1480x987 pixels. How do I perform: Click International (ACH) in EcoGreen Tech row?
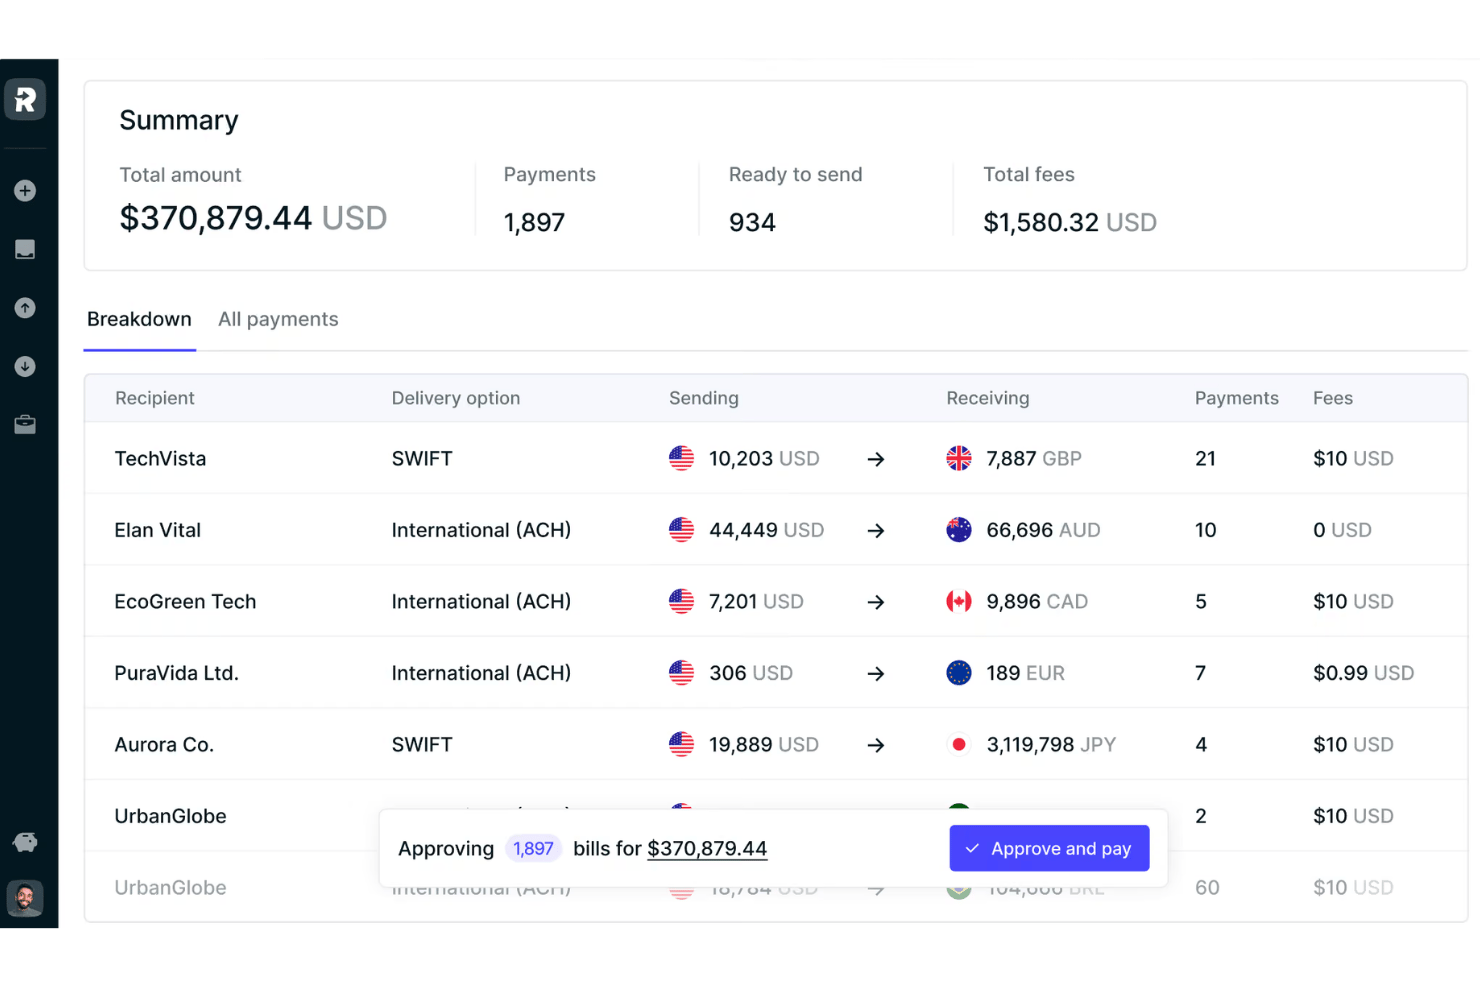(481, 601)
